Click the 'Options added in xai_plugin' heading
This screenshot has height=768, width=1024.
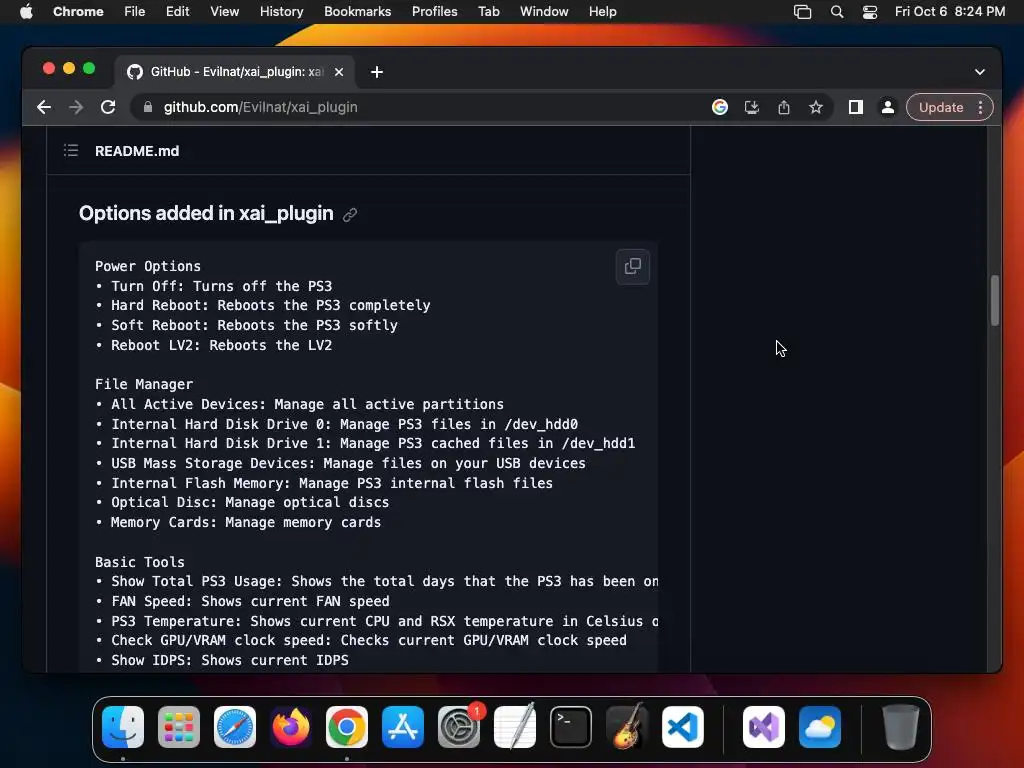pos(206,214)
